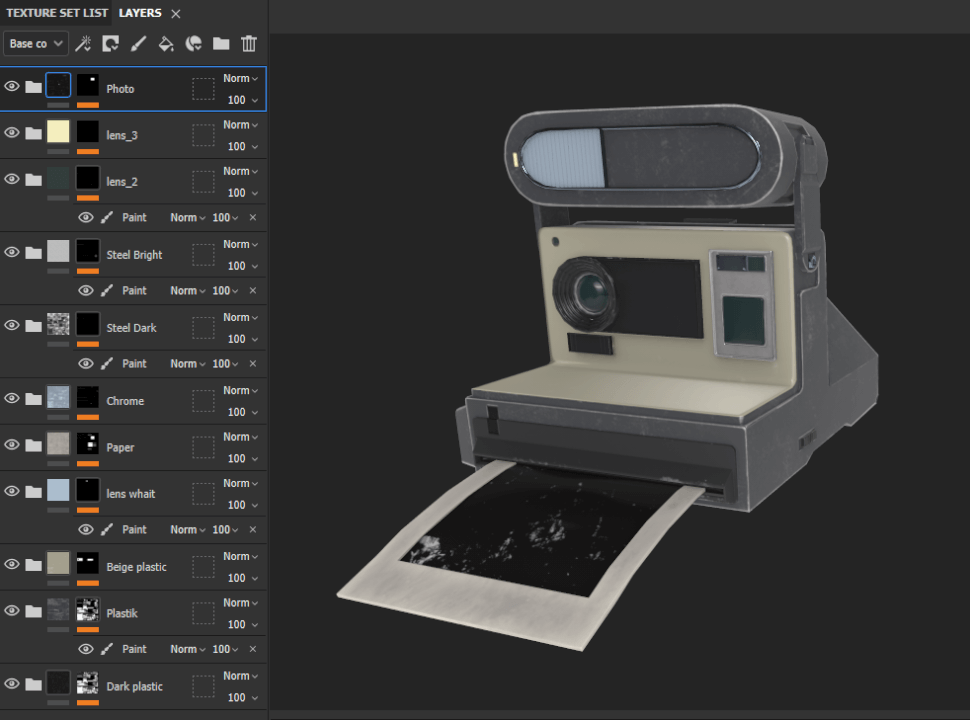Hide the Paint effect under lens_2

[86, 217]
